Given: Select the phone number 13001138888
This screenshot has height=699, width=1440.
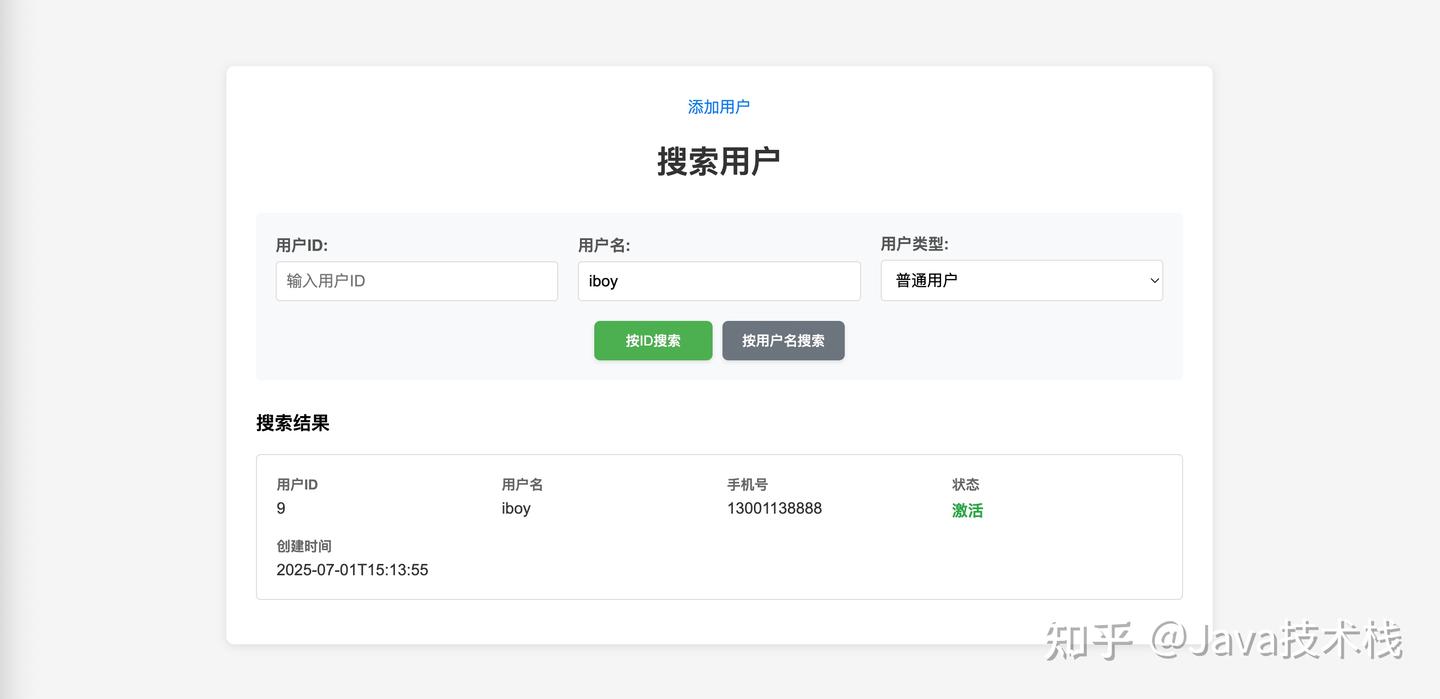Looking at the screenshot, I should coord(774,508).
